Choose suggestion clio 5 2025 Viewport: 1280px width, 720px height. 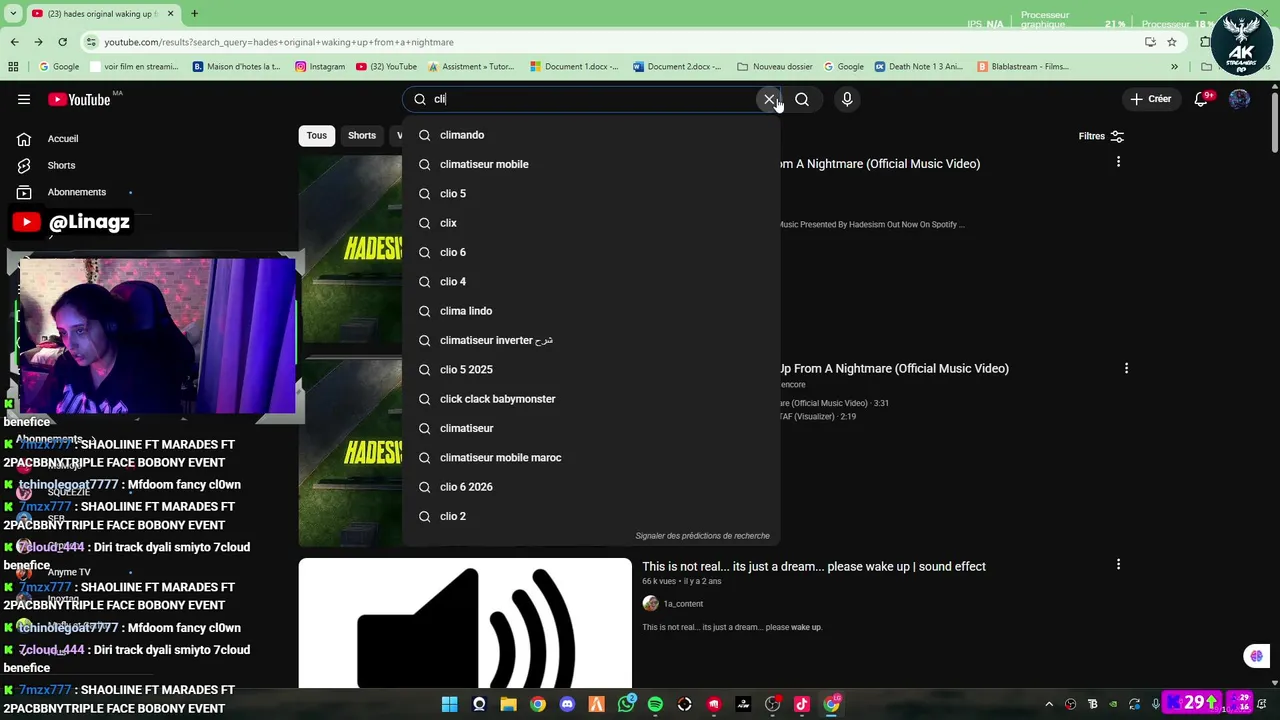pyautogui.click(x=591, y=370)
